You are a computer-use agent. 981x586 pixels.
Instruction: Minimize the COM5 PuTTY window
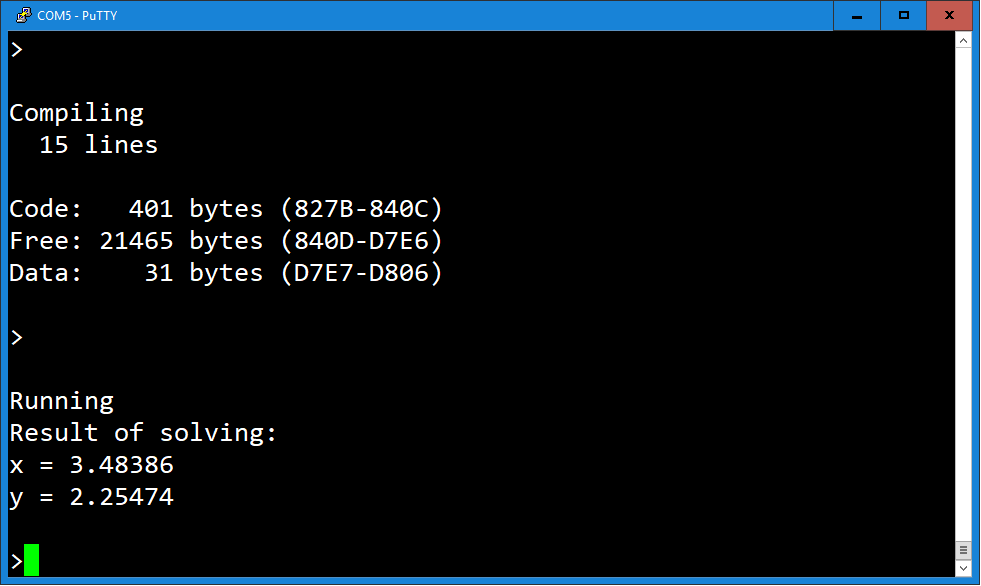coord(856,15)
